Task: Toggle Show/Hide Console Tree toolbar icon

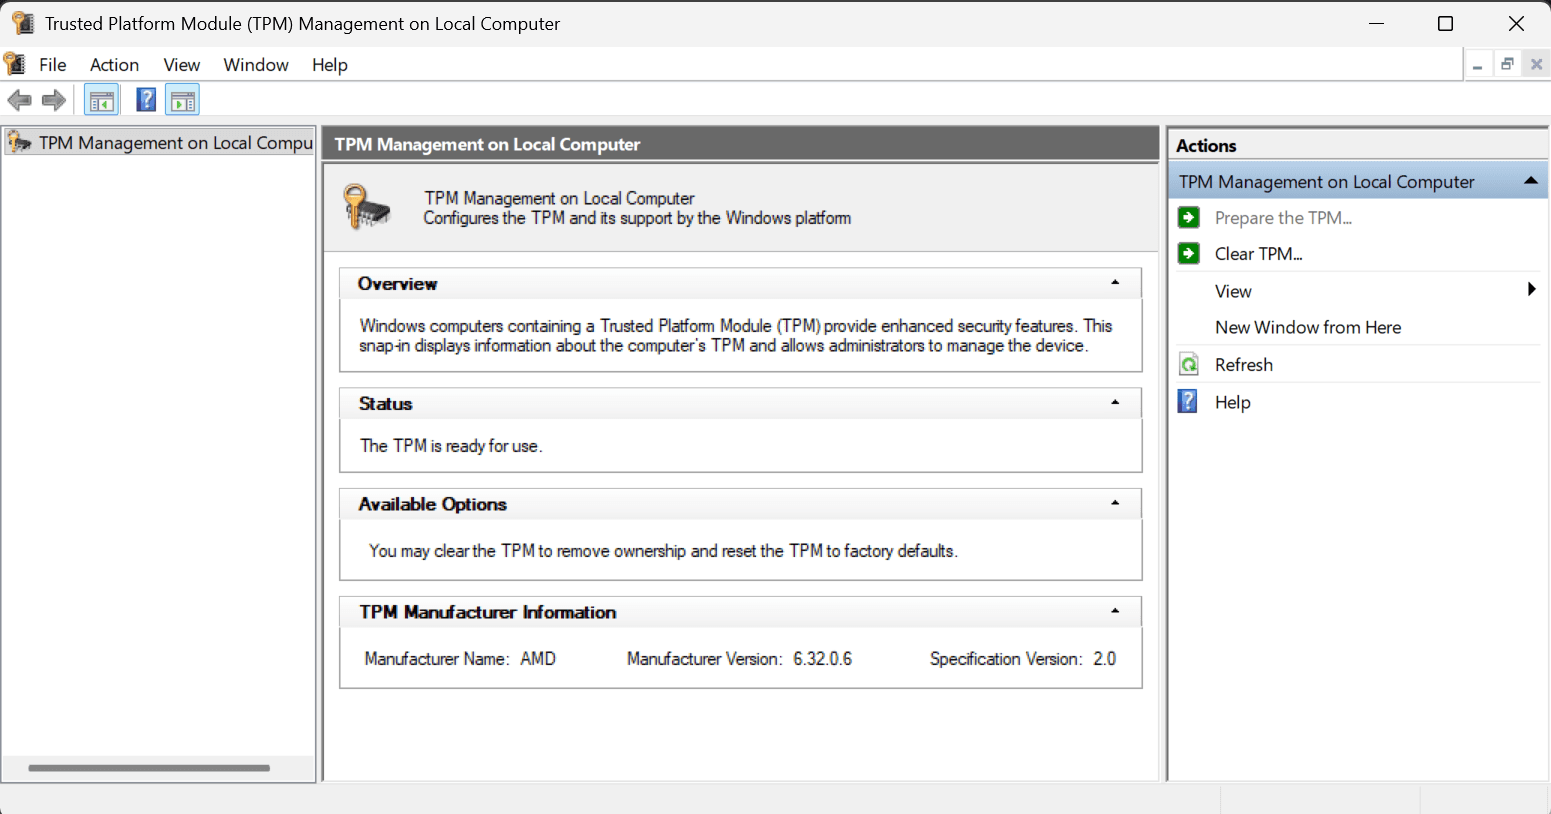Action: point(102,100)
